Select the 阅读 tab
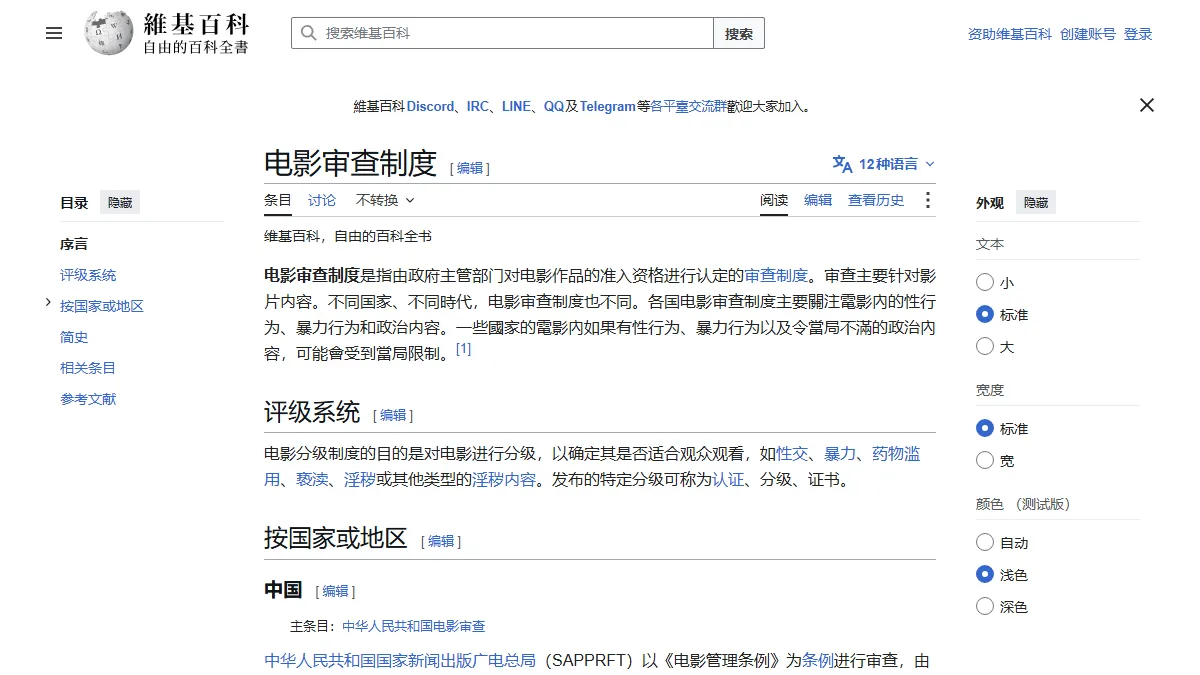Screen dimensions: 1200x675 774,200
